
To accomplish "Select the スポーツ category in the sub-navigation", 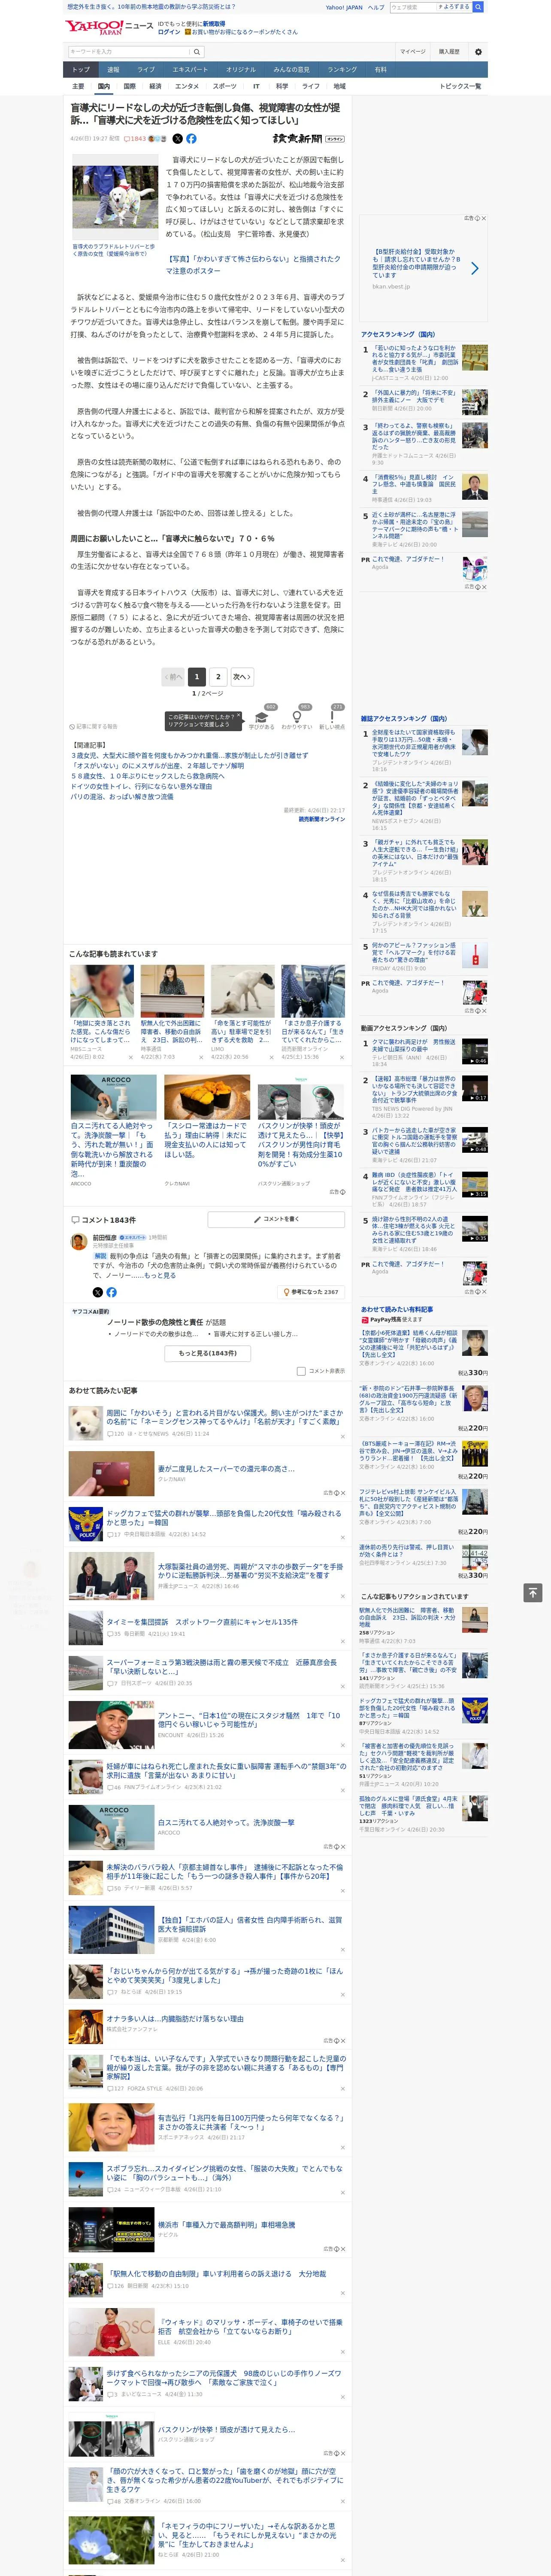I will 225,86.
